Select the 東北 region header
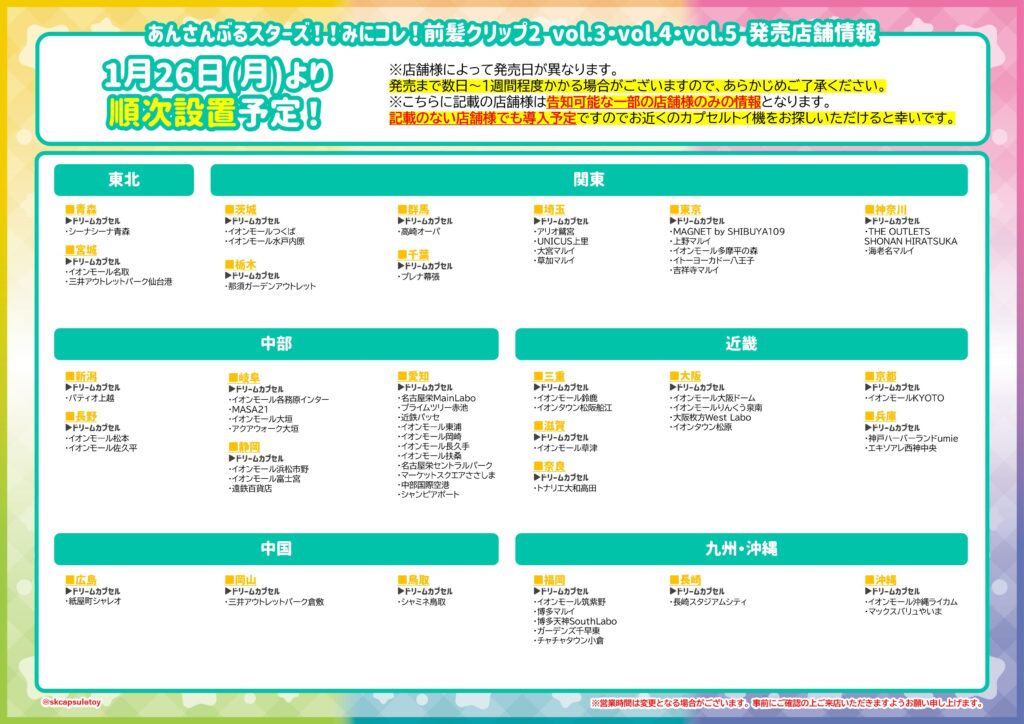The image size is (1024, 724). [x=124, y=180]
